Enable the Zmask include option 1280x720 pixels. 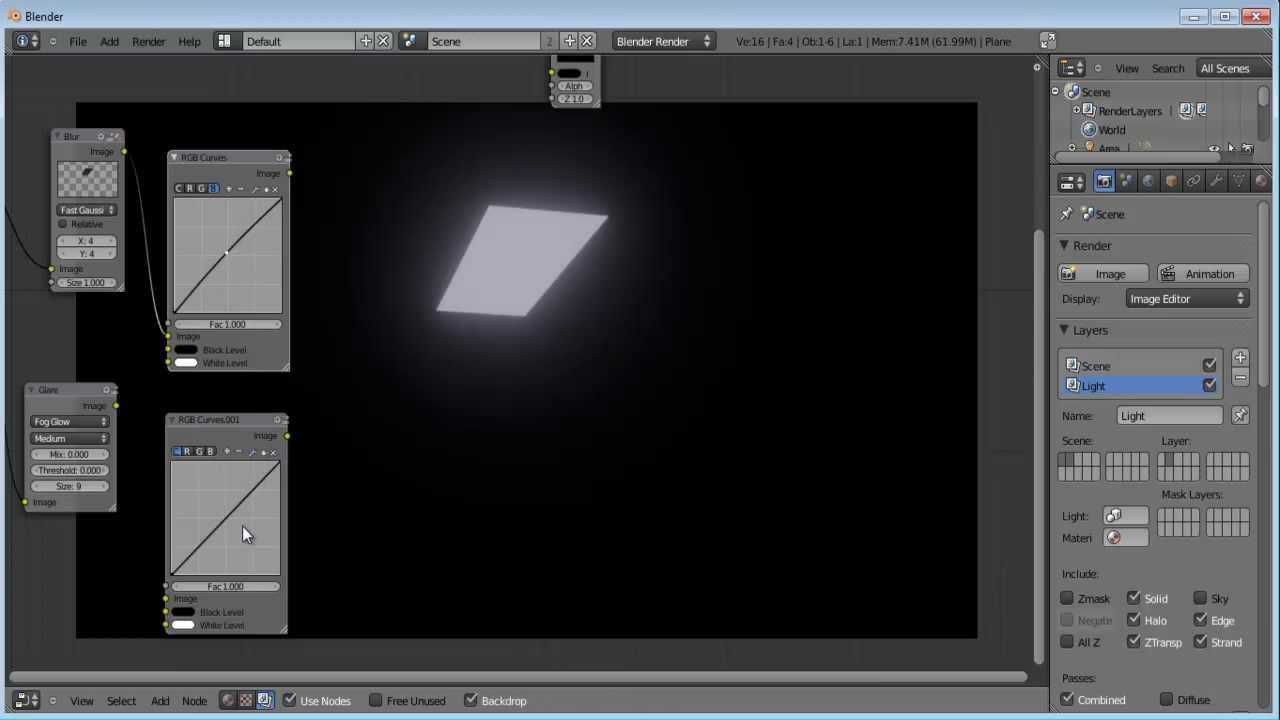1067,598
